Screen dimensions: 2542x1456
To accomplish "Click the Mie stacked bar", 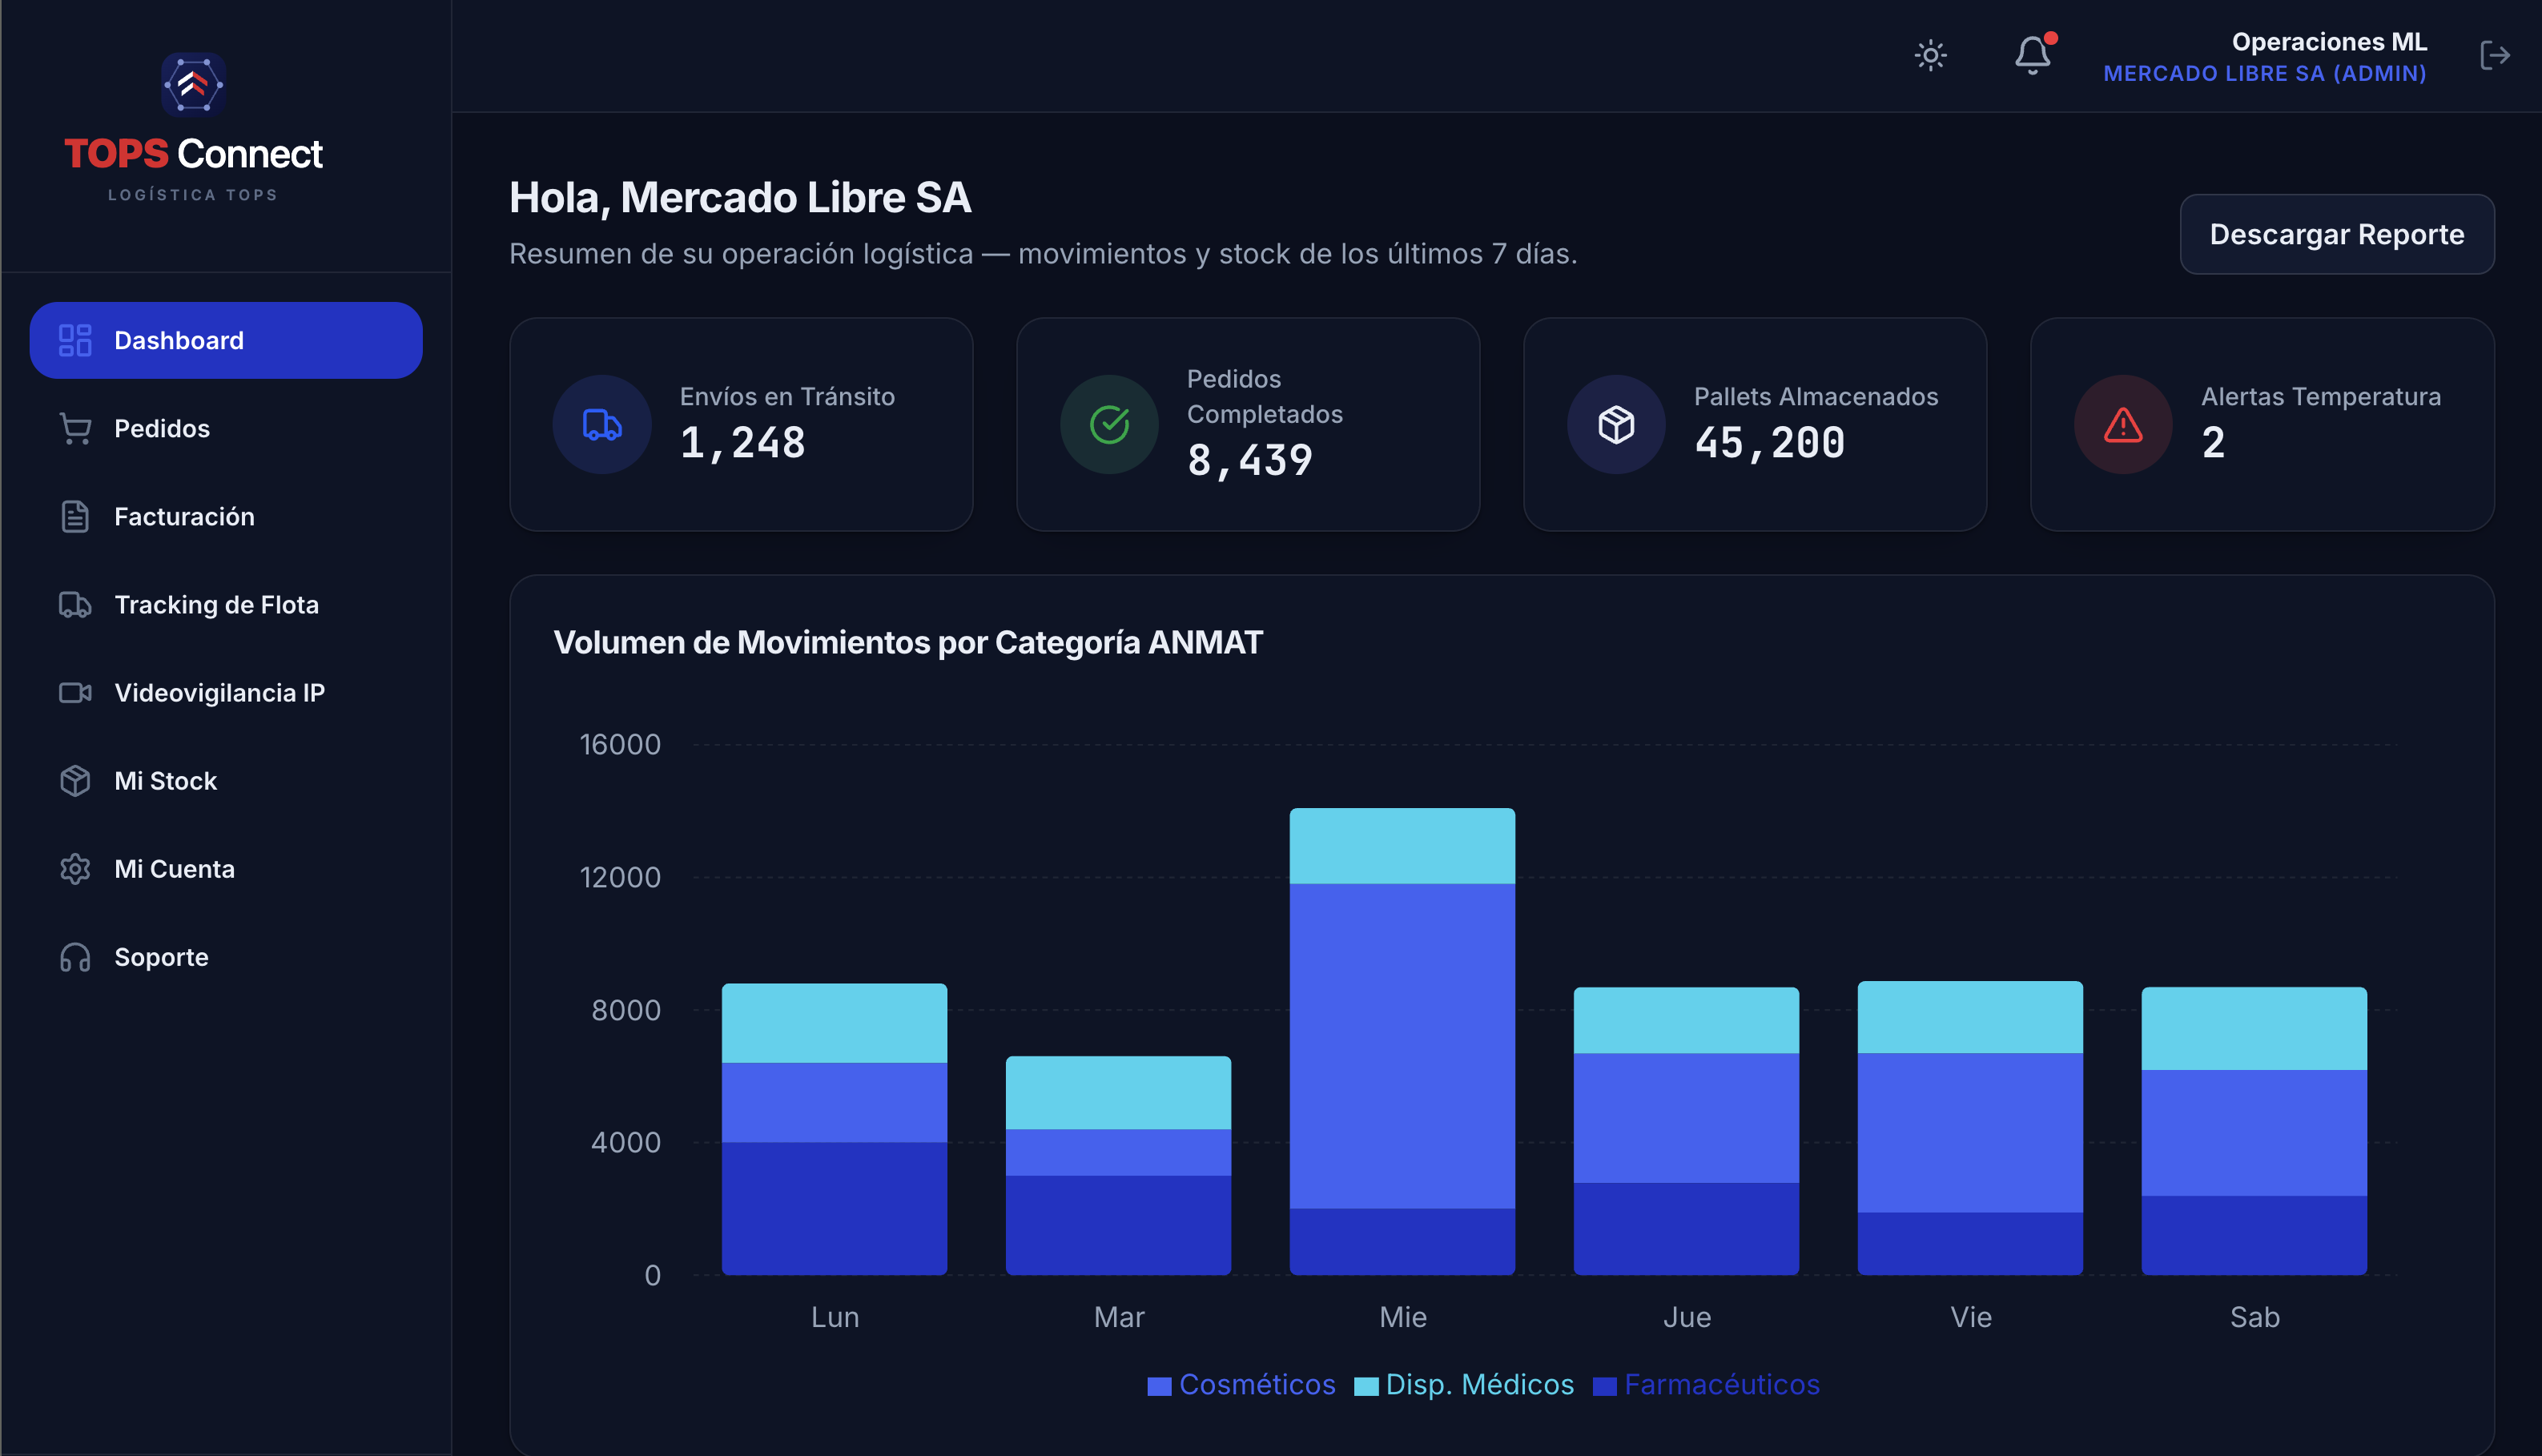I will pyautogui.click(x=1402, y=1041).
